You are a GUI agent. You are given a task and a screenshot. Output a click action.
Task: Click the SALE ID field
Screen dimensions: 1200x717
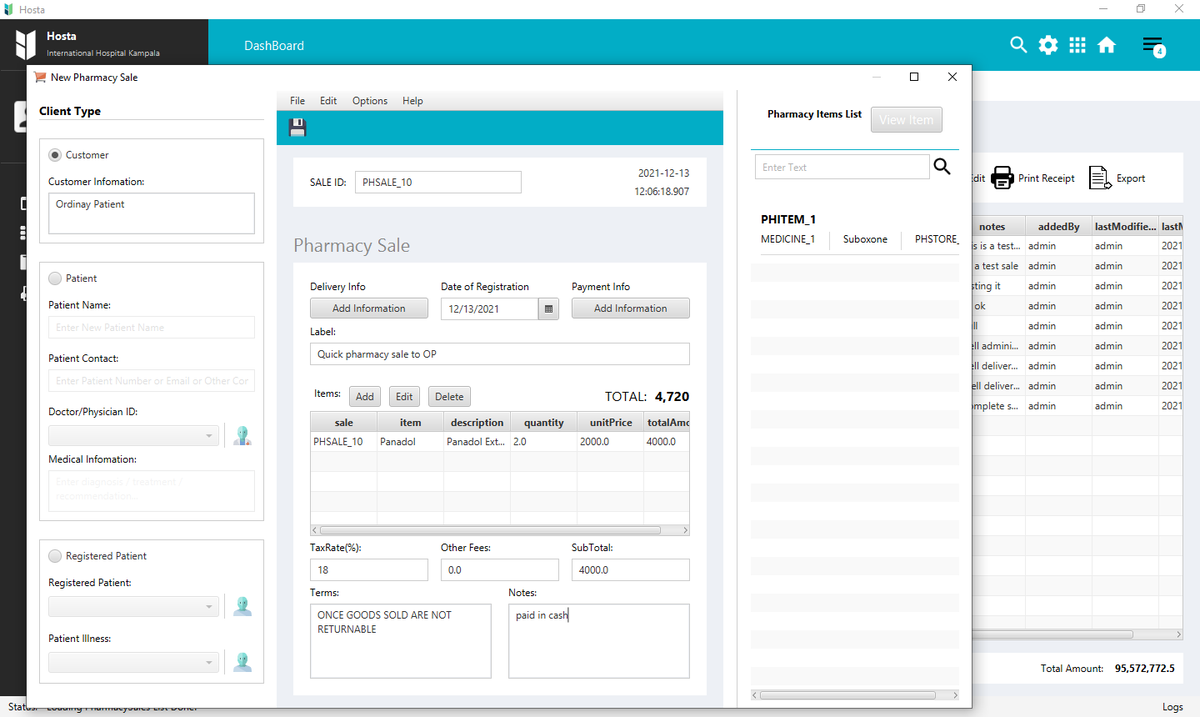438,182
